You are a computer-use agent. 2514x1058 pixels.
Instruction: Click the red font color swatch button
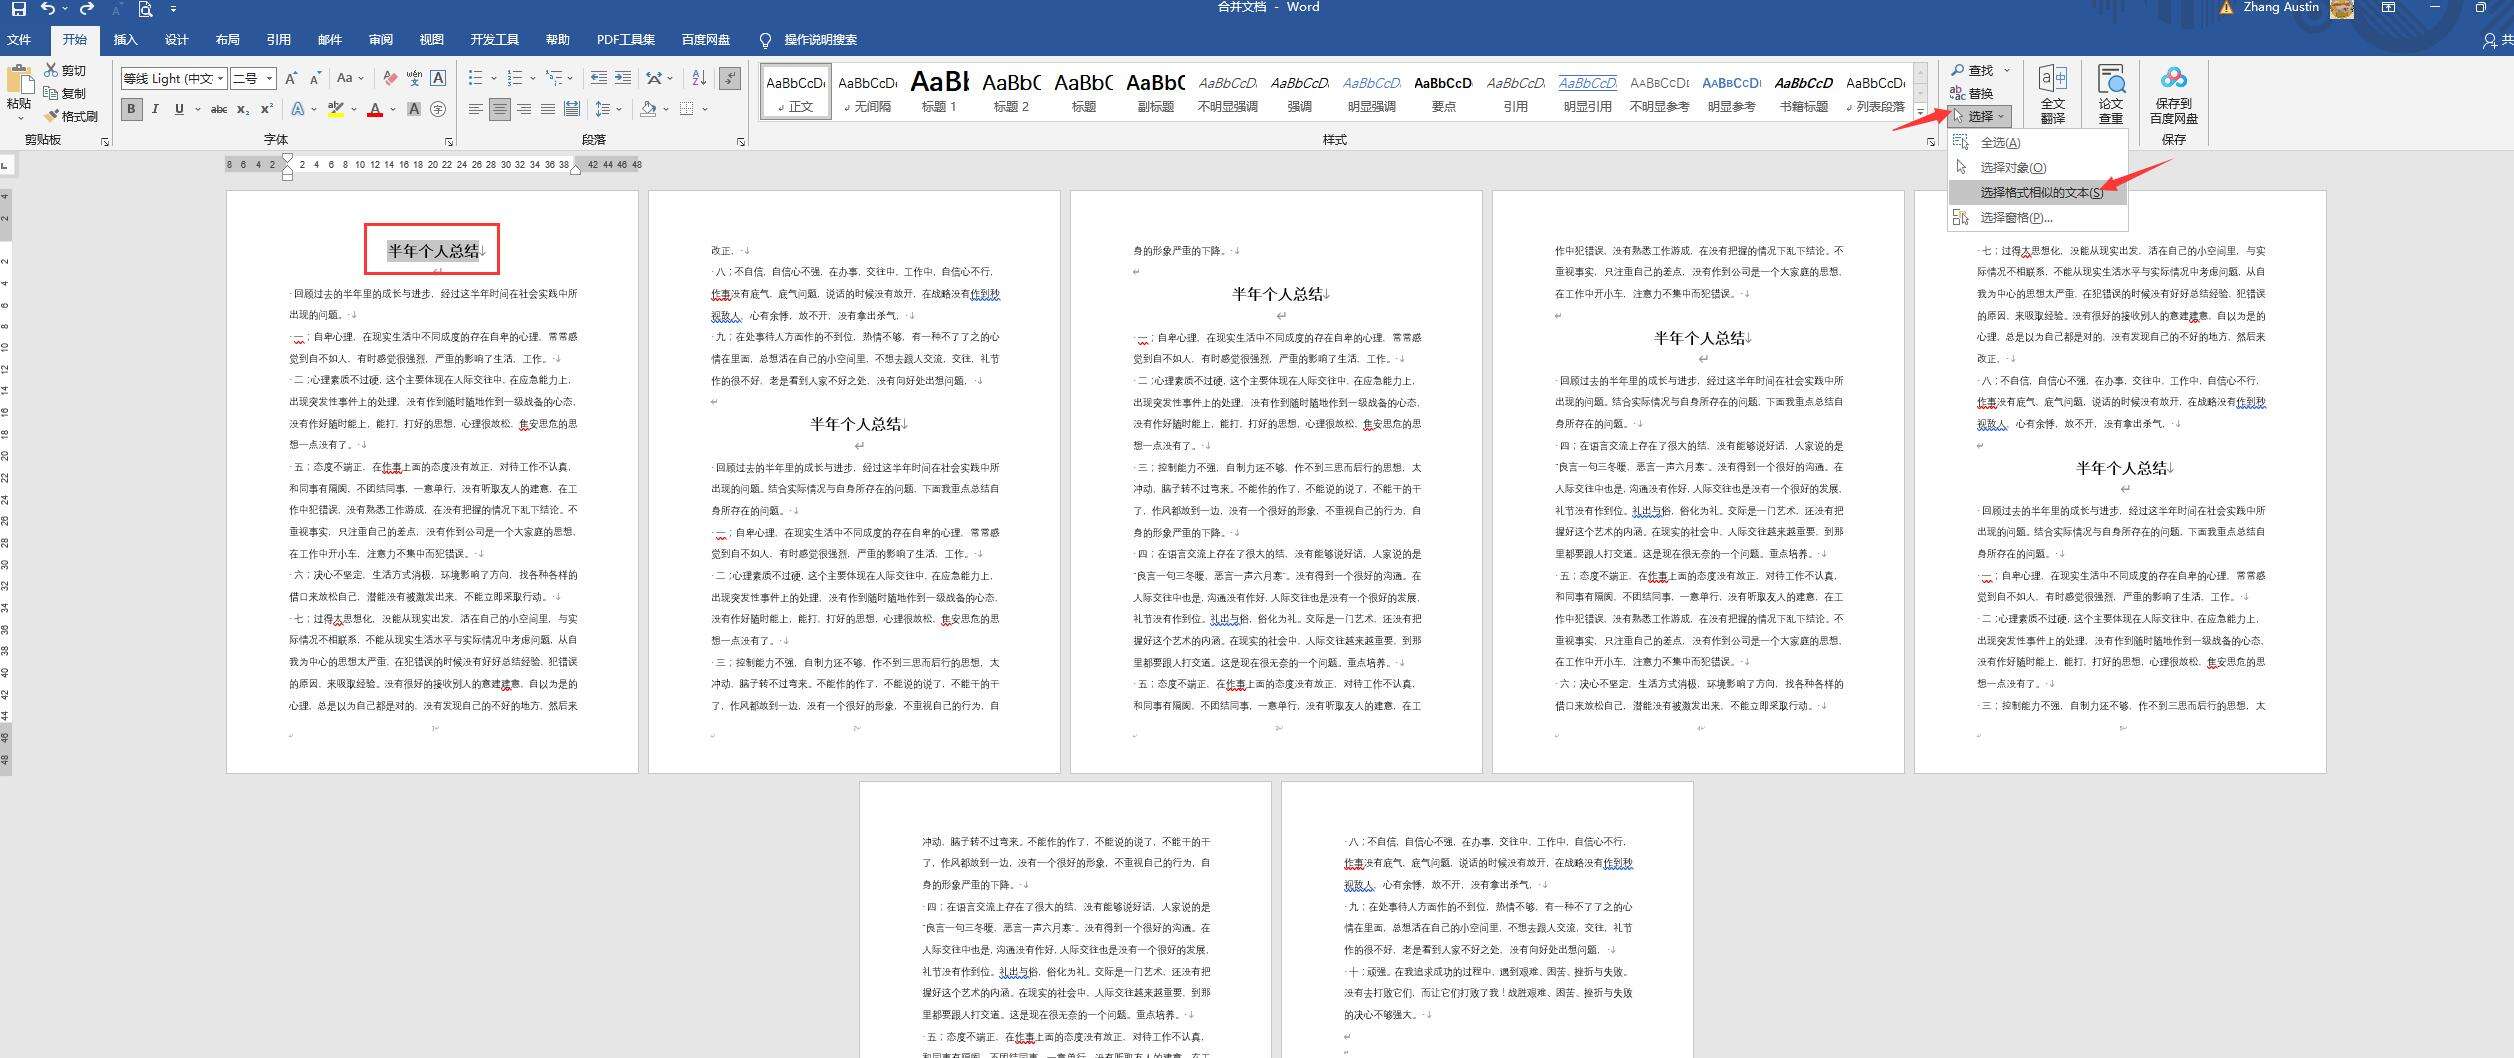click(375, 109)
